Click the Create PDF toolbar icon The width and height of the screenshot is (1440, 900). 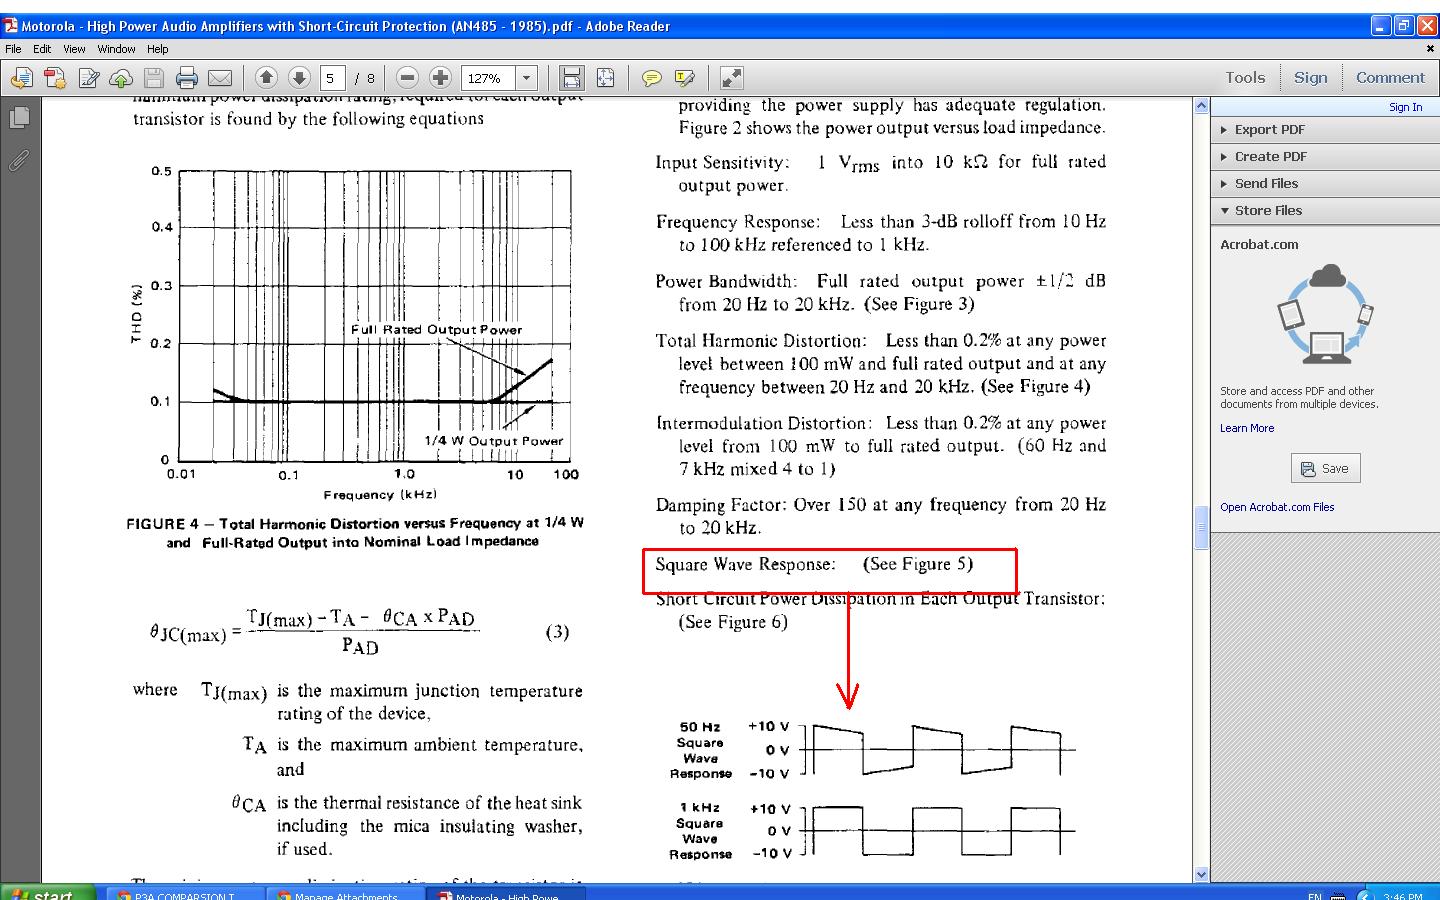[x=54, y=78]
